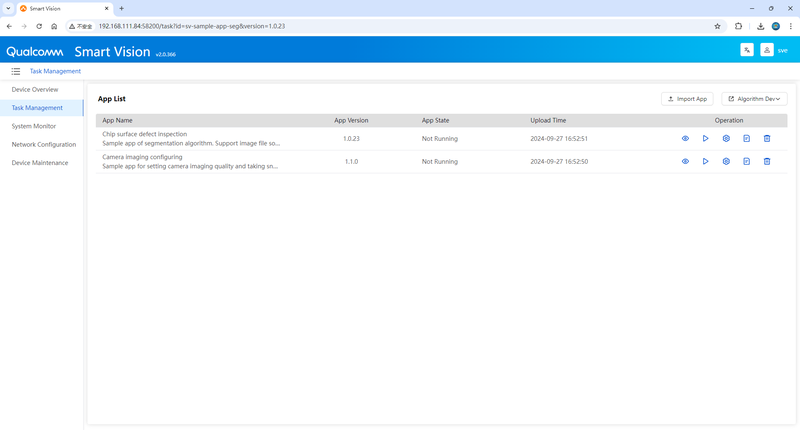This screenshot has height=430, width=800.
Task: Select the Camera imaging configuring name
Action: pyautogui.click(x=142, y=157)
